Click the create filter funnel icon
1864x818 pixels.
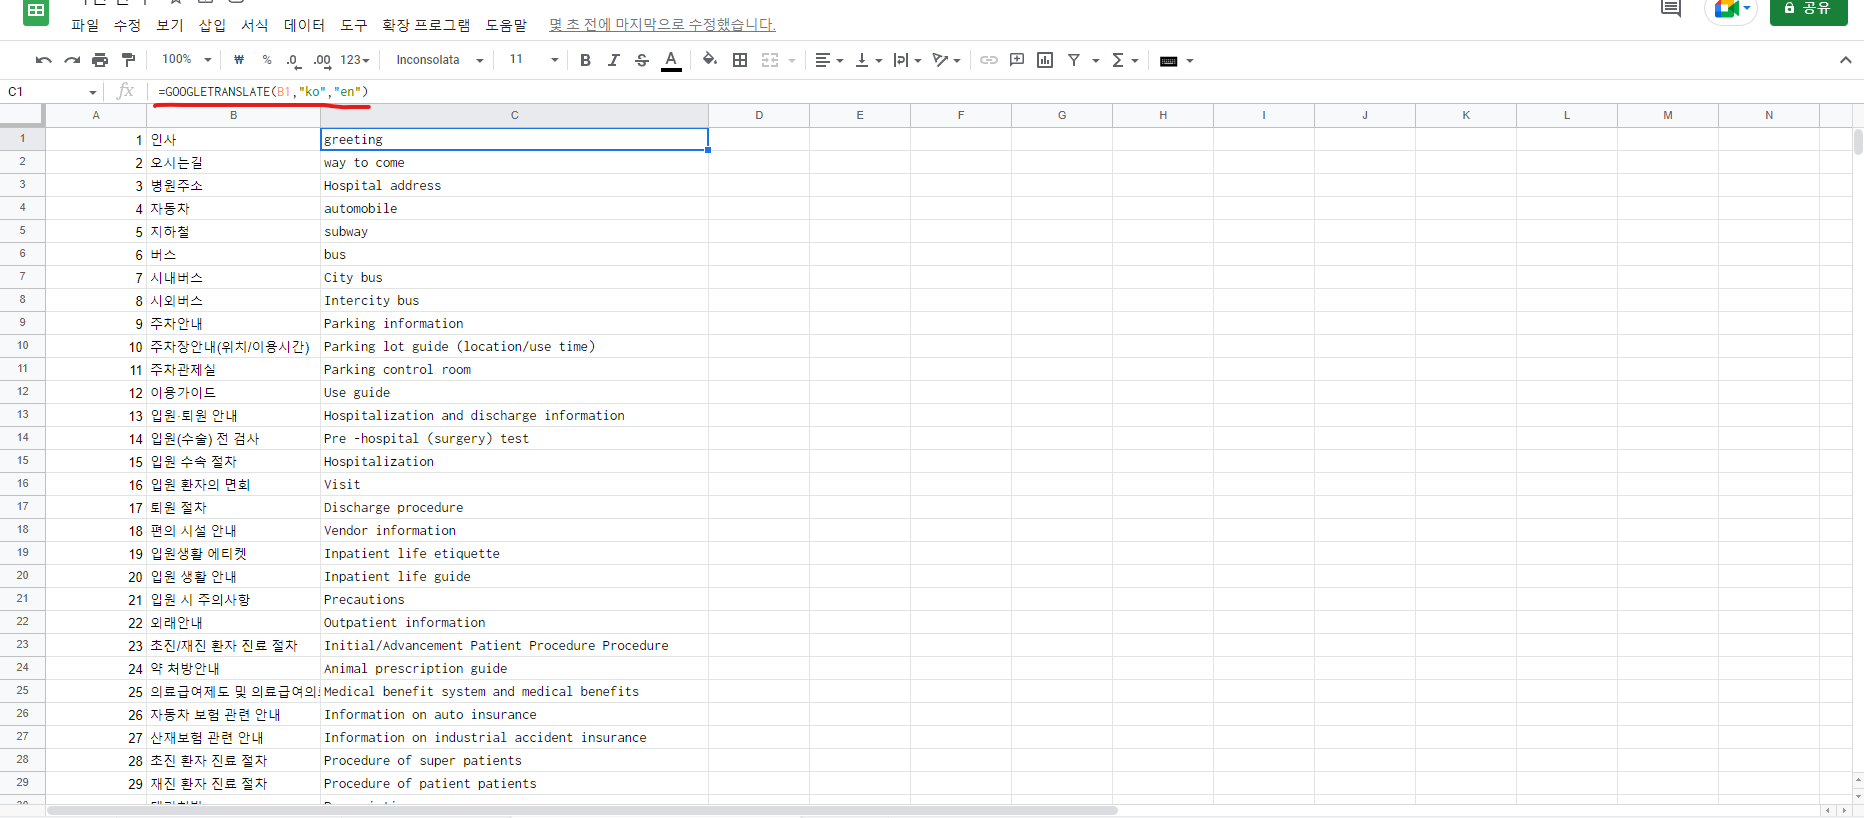click(1074, 60)
